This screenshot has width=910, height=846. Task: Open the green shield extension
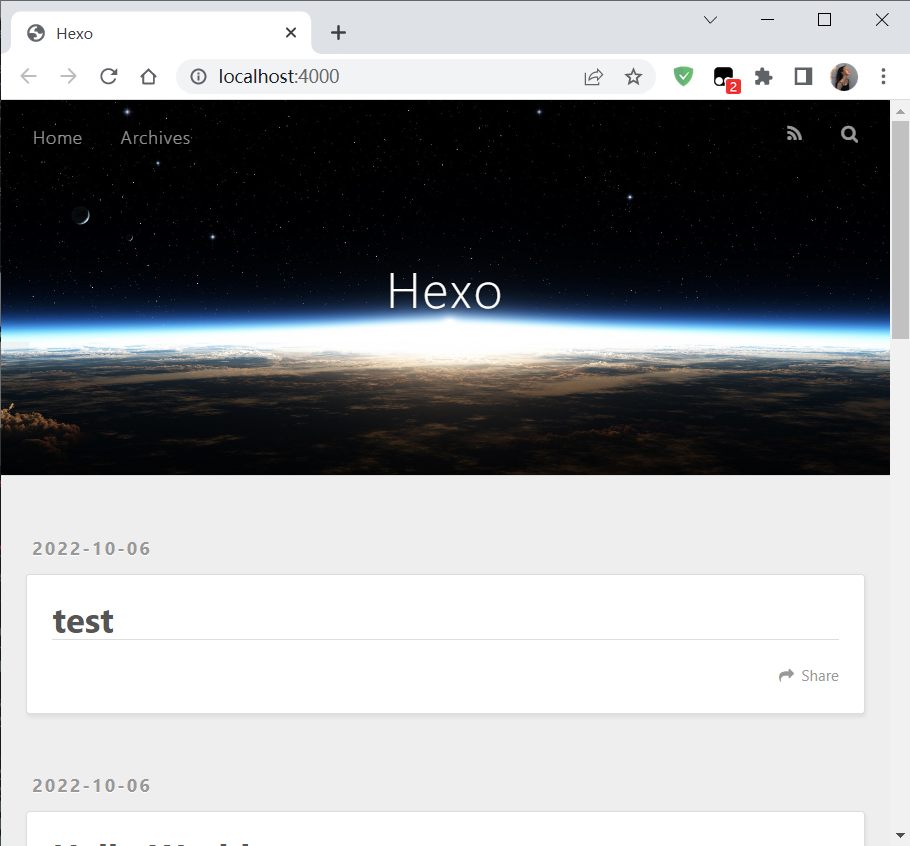tap(683, 76)
